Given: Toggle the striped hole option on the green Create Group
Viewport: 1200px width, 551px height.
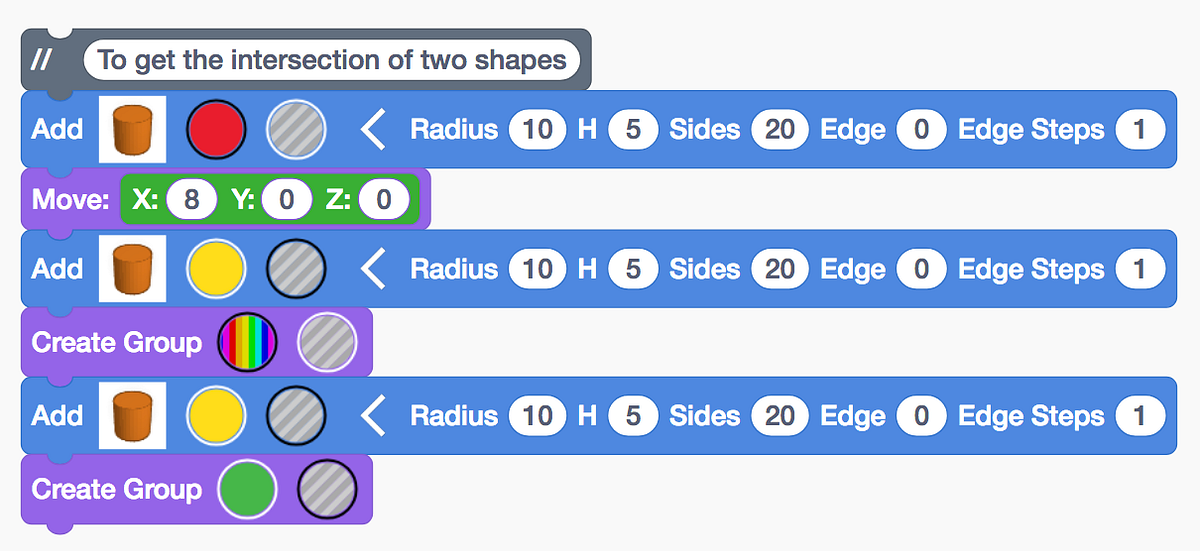Looking at the screenshot, I should pos(327,489).
